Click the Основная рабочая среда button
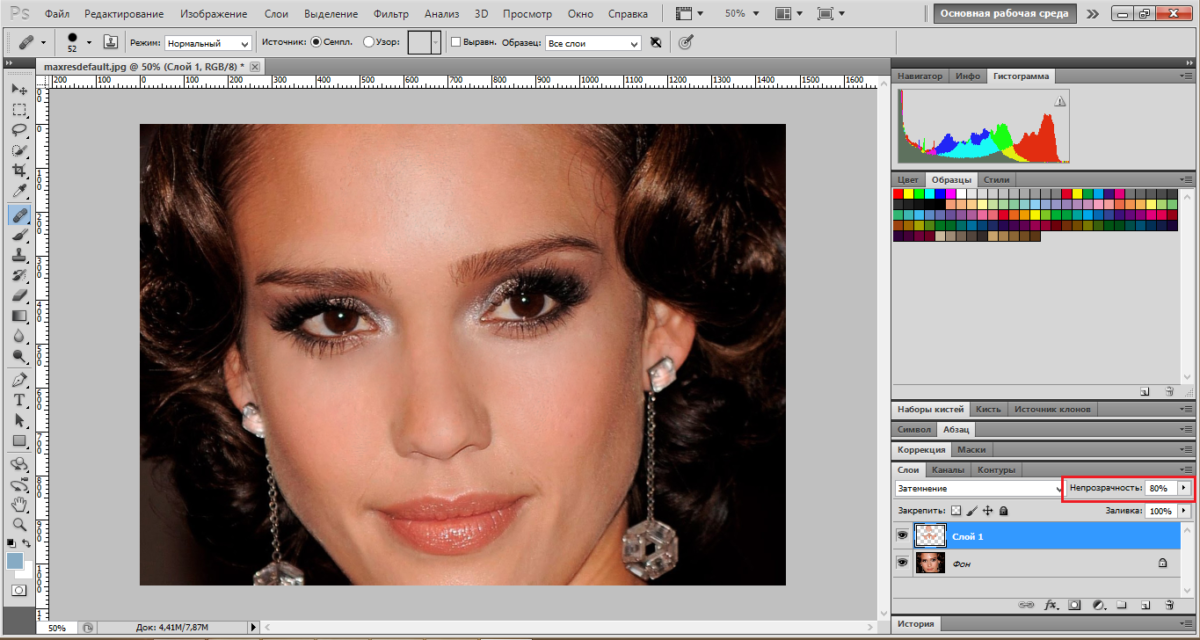1200x640 pixels. pos(1005,14)
